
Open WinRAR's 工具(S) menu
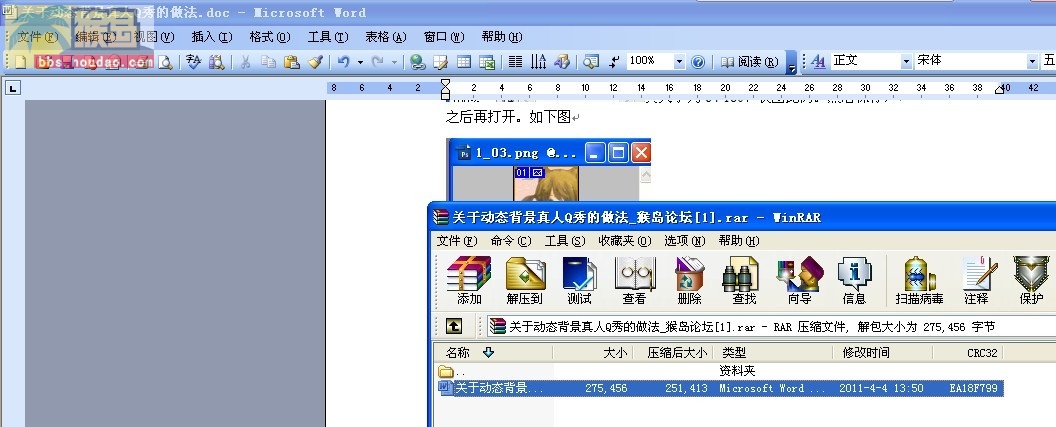click(564, 240)
